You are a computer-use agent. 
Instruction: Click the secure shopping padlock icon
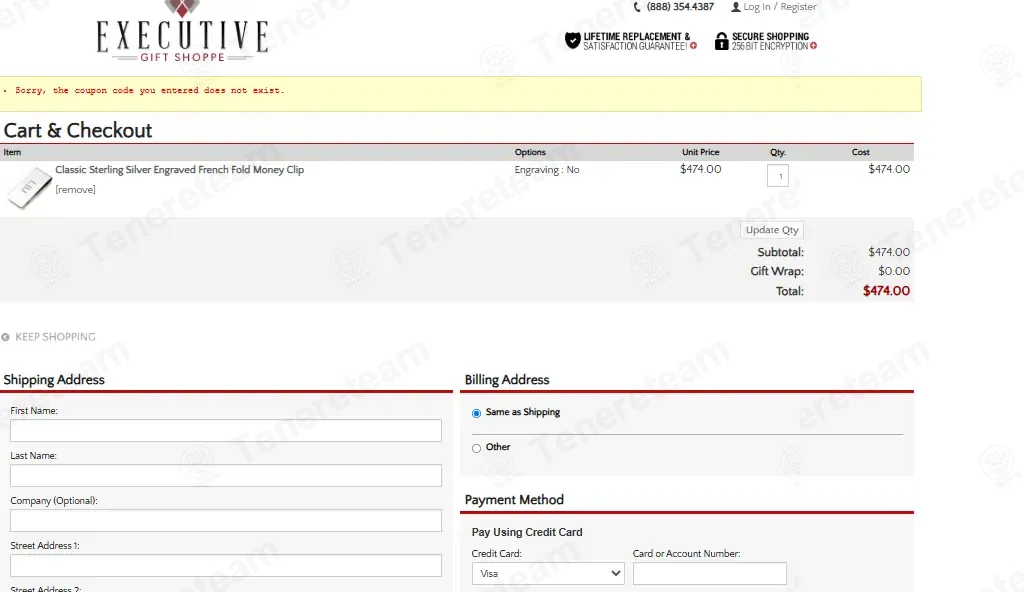tap(721, 41)
